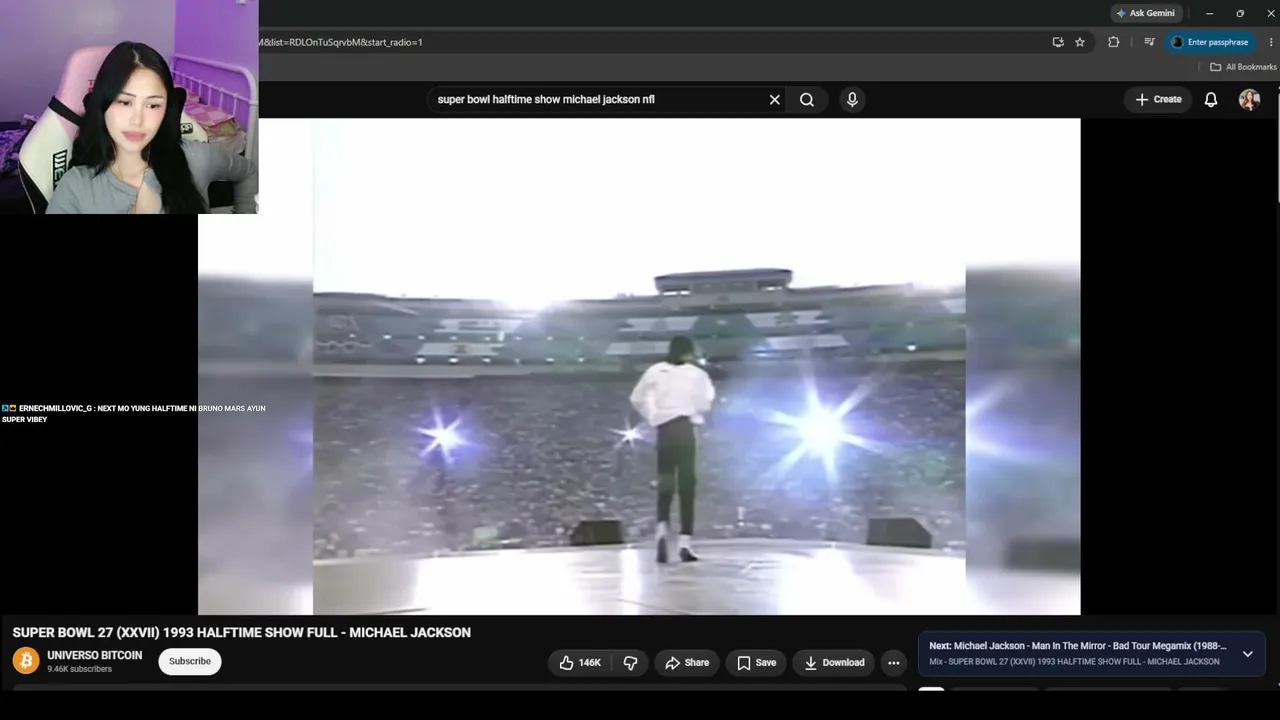Share the Michael Jackson halftime video
The width and height of the screenshot is (1280, 720).
687,662
